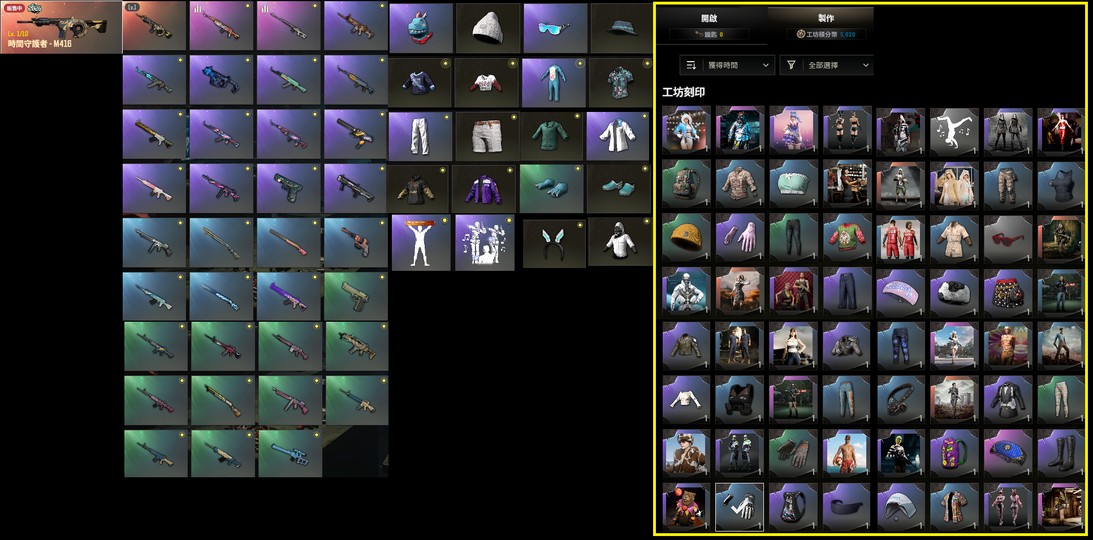
Task: Click the sort order icon
Action: (x=691, y=65)
